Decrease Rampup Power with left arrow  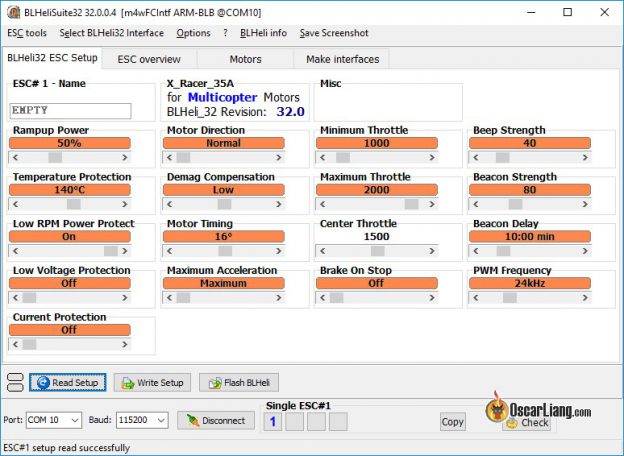[15, 158]
